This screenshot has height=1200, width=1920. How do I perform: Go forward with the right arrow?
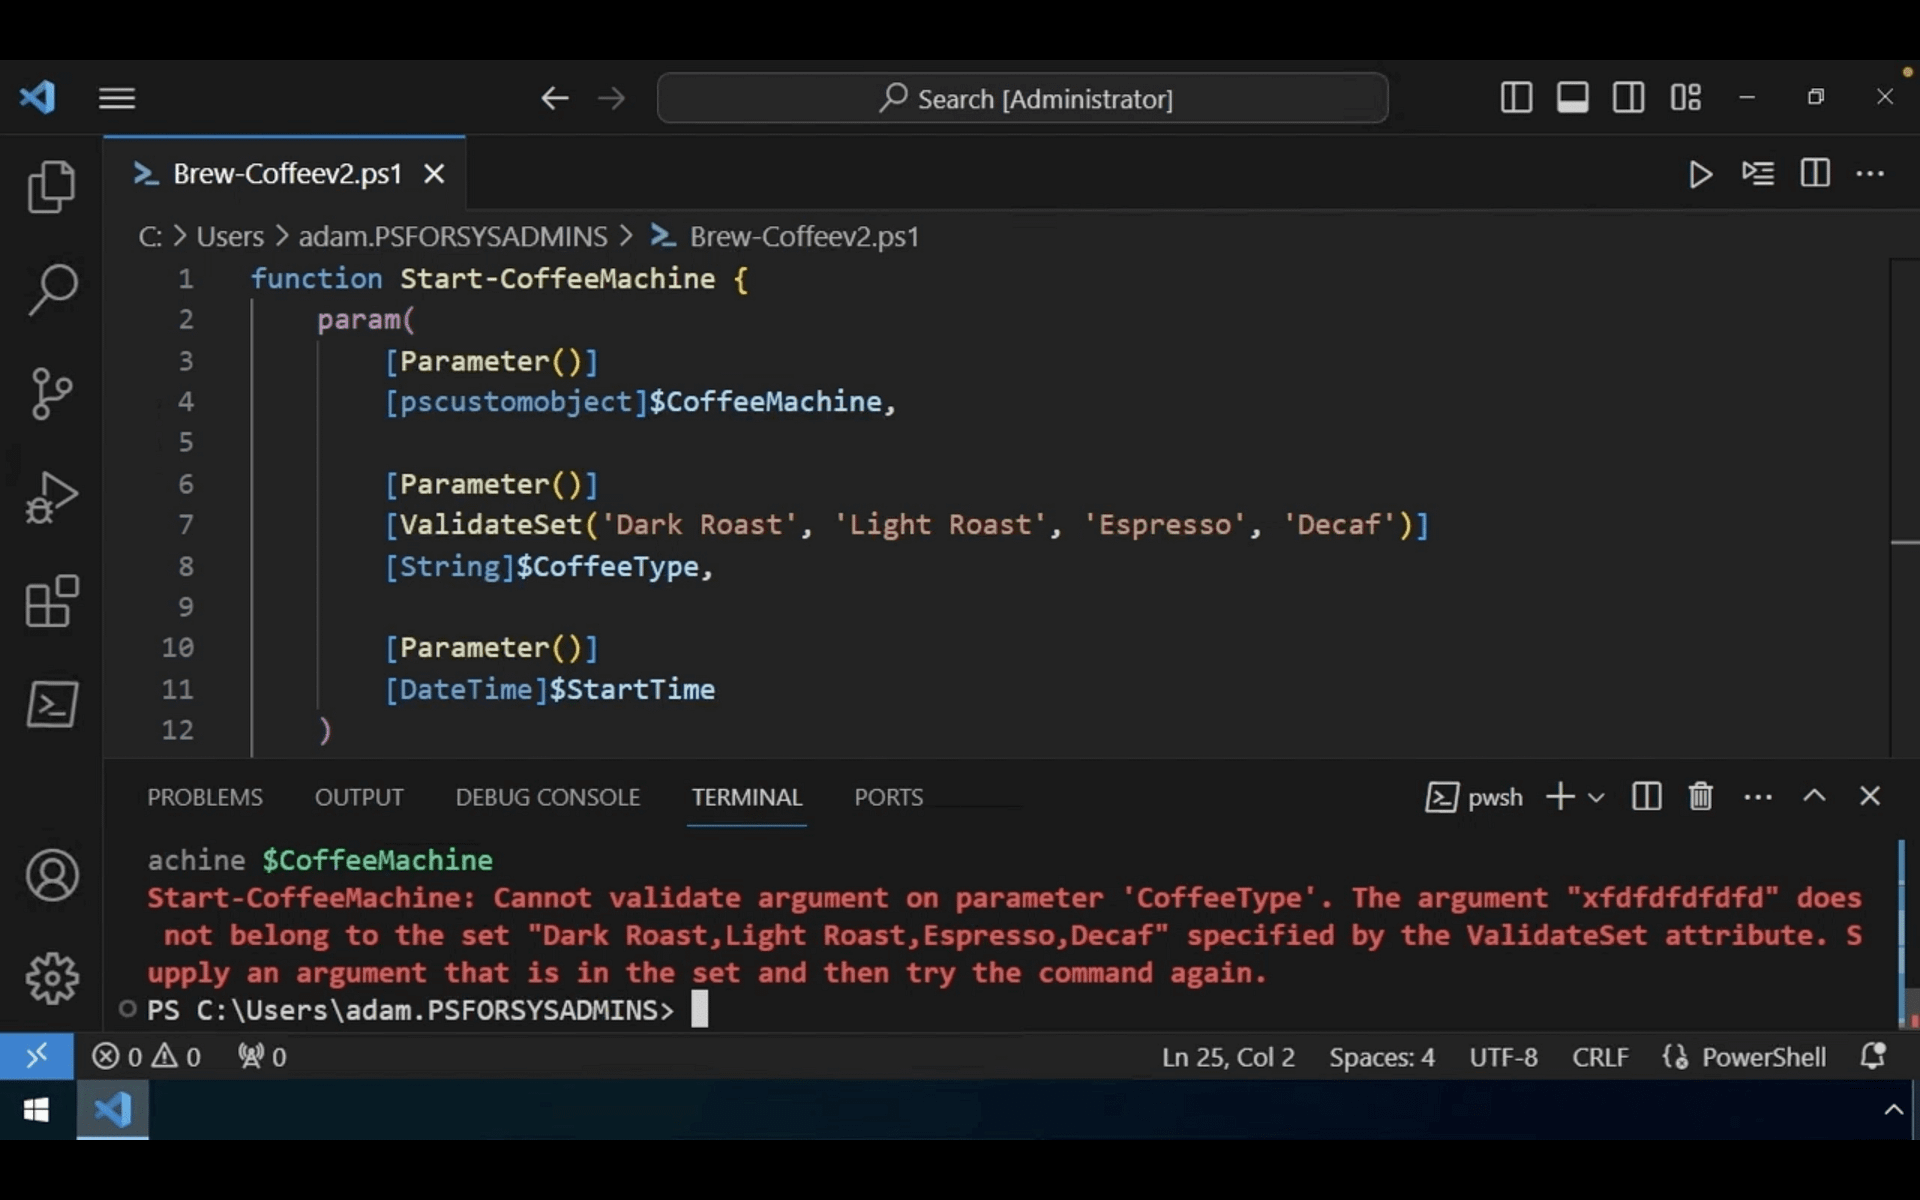click(611, 98)
